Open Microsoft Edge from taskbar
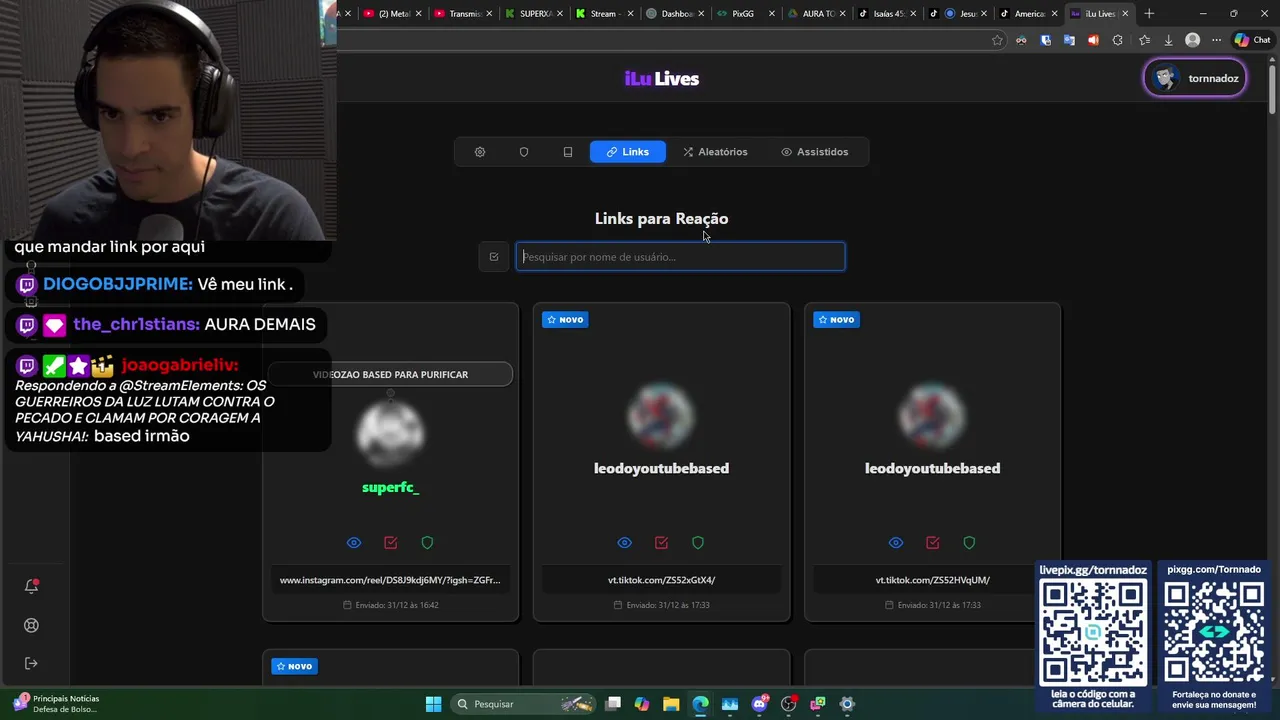This screenshot has width=1280, height=720. 701,704
